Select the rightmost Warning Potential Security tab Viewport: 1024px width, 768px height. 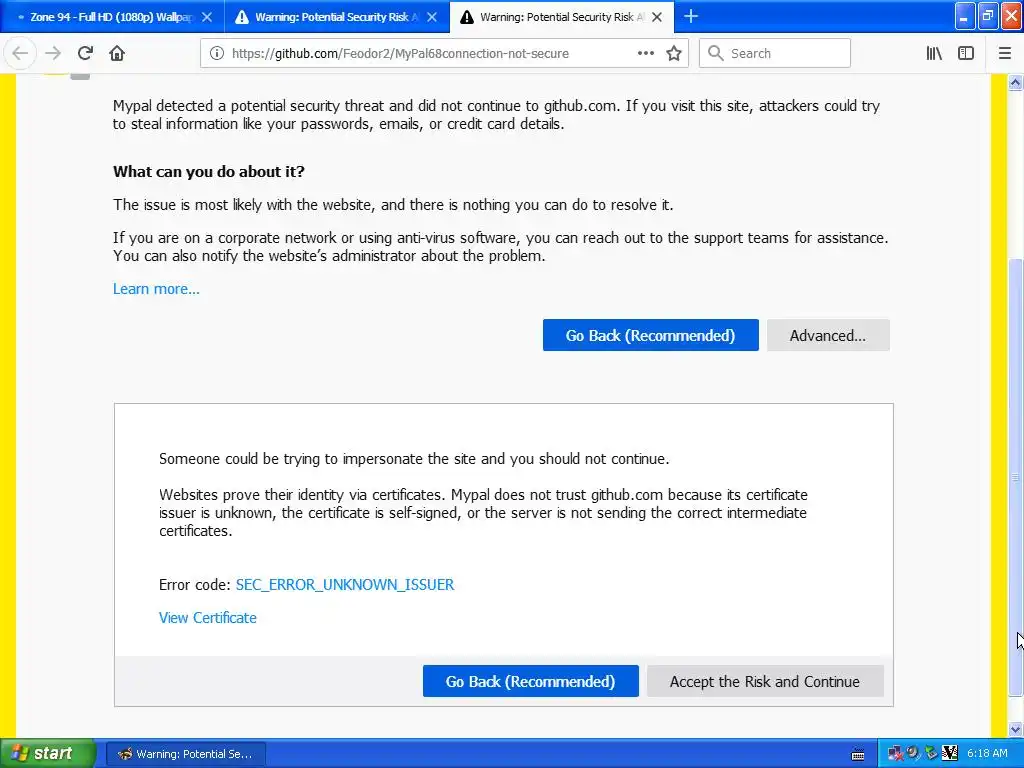[562, 17]
